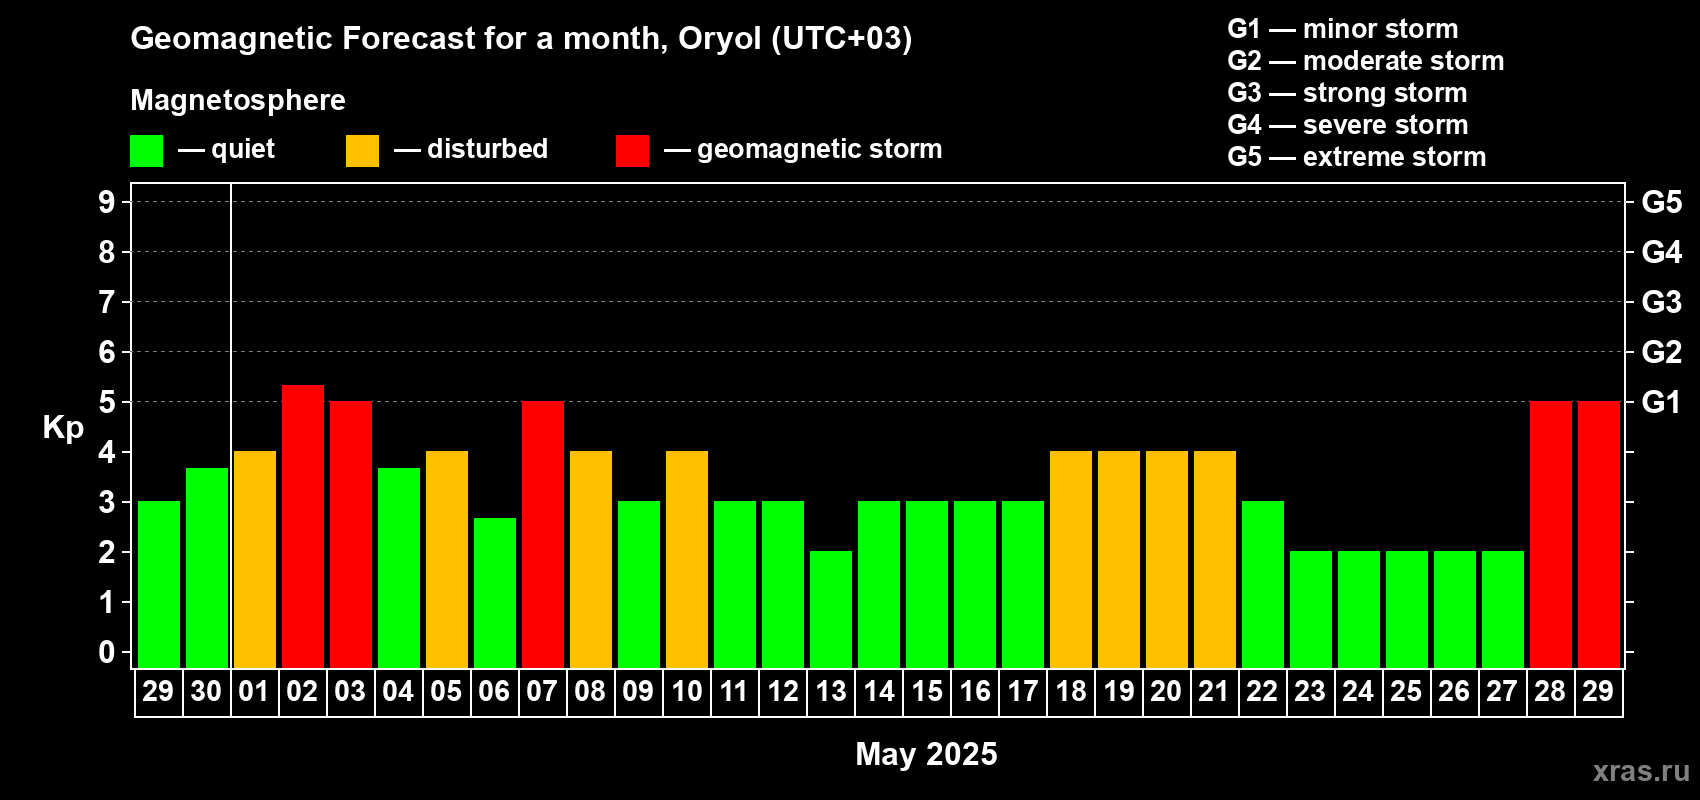Click the orange bar for May 21
The image size is (1700, 800).
pos(1215,560)
